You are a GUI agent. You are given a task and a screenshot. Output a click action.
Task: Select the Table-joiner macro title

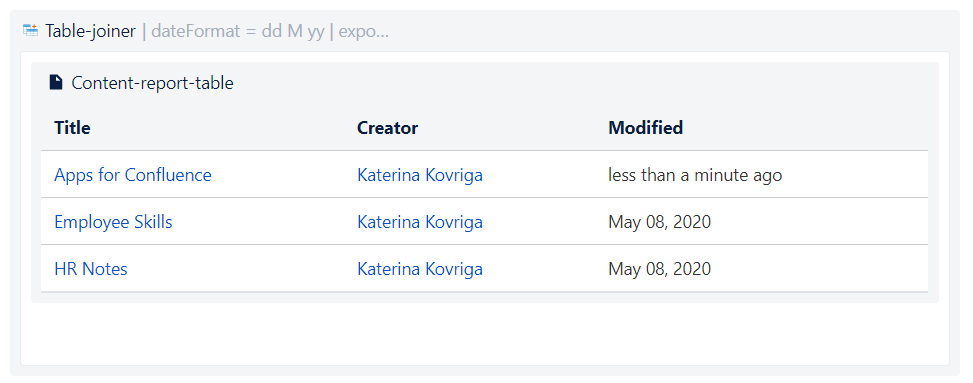point(91,31)
